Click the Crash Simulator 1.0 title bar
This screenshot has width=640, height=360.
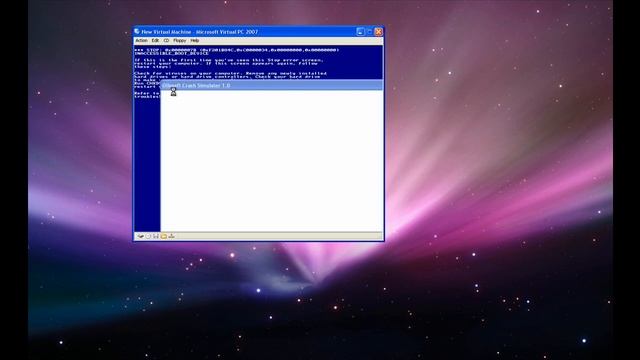[x=271, y=85]
